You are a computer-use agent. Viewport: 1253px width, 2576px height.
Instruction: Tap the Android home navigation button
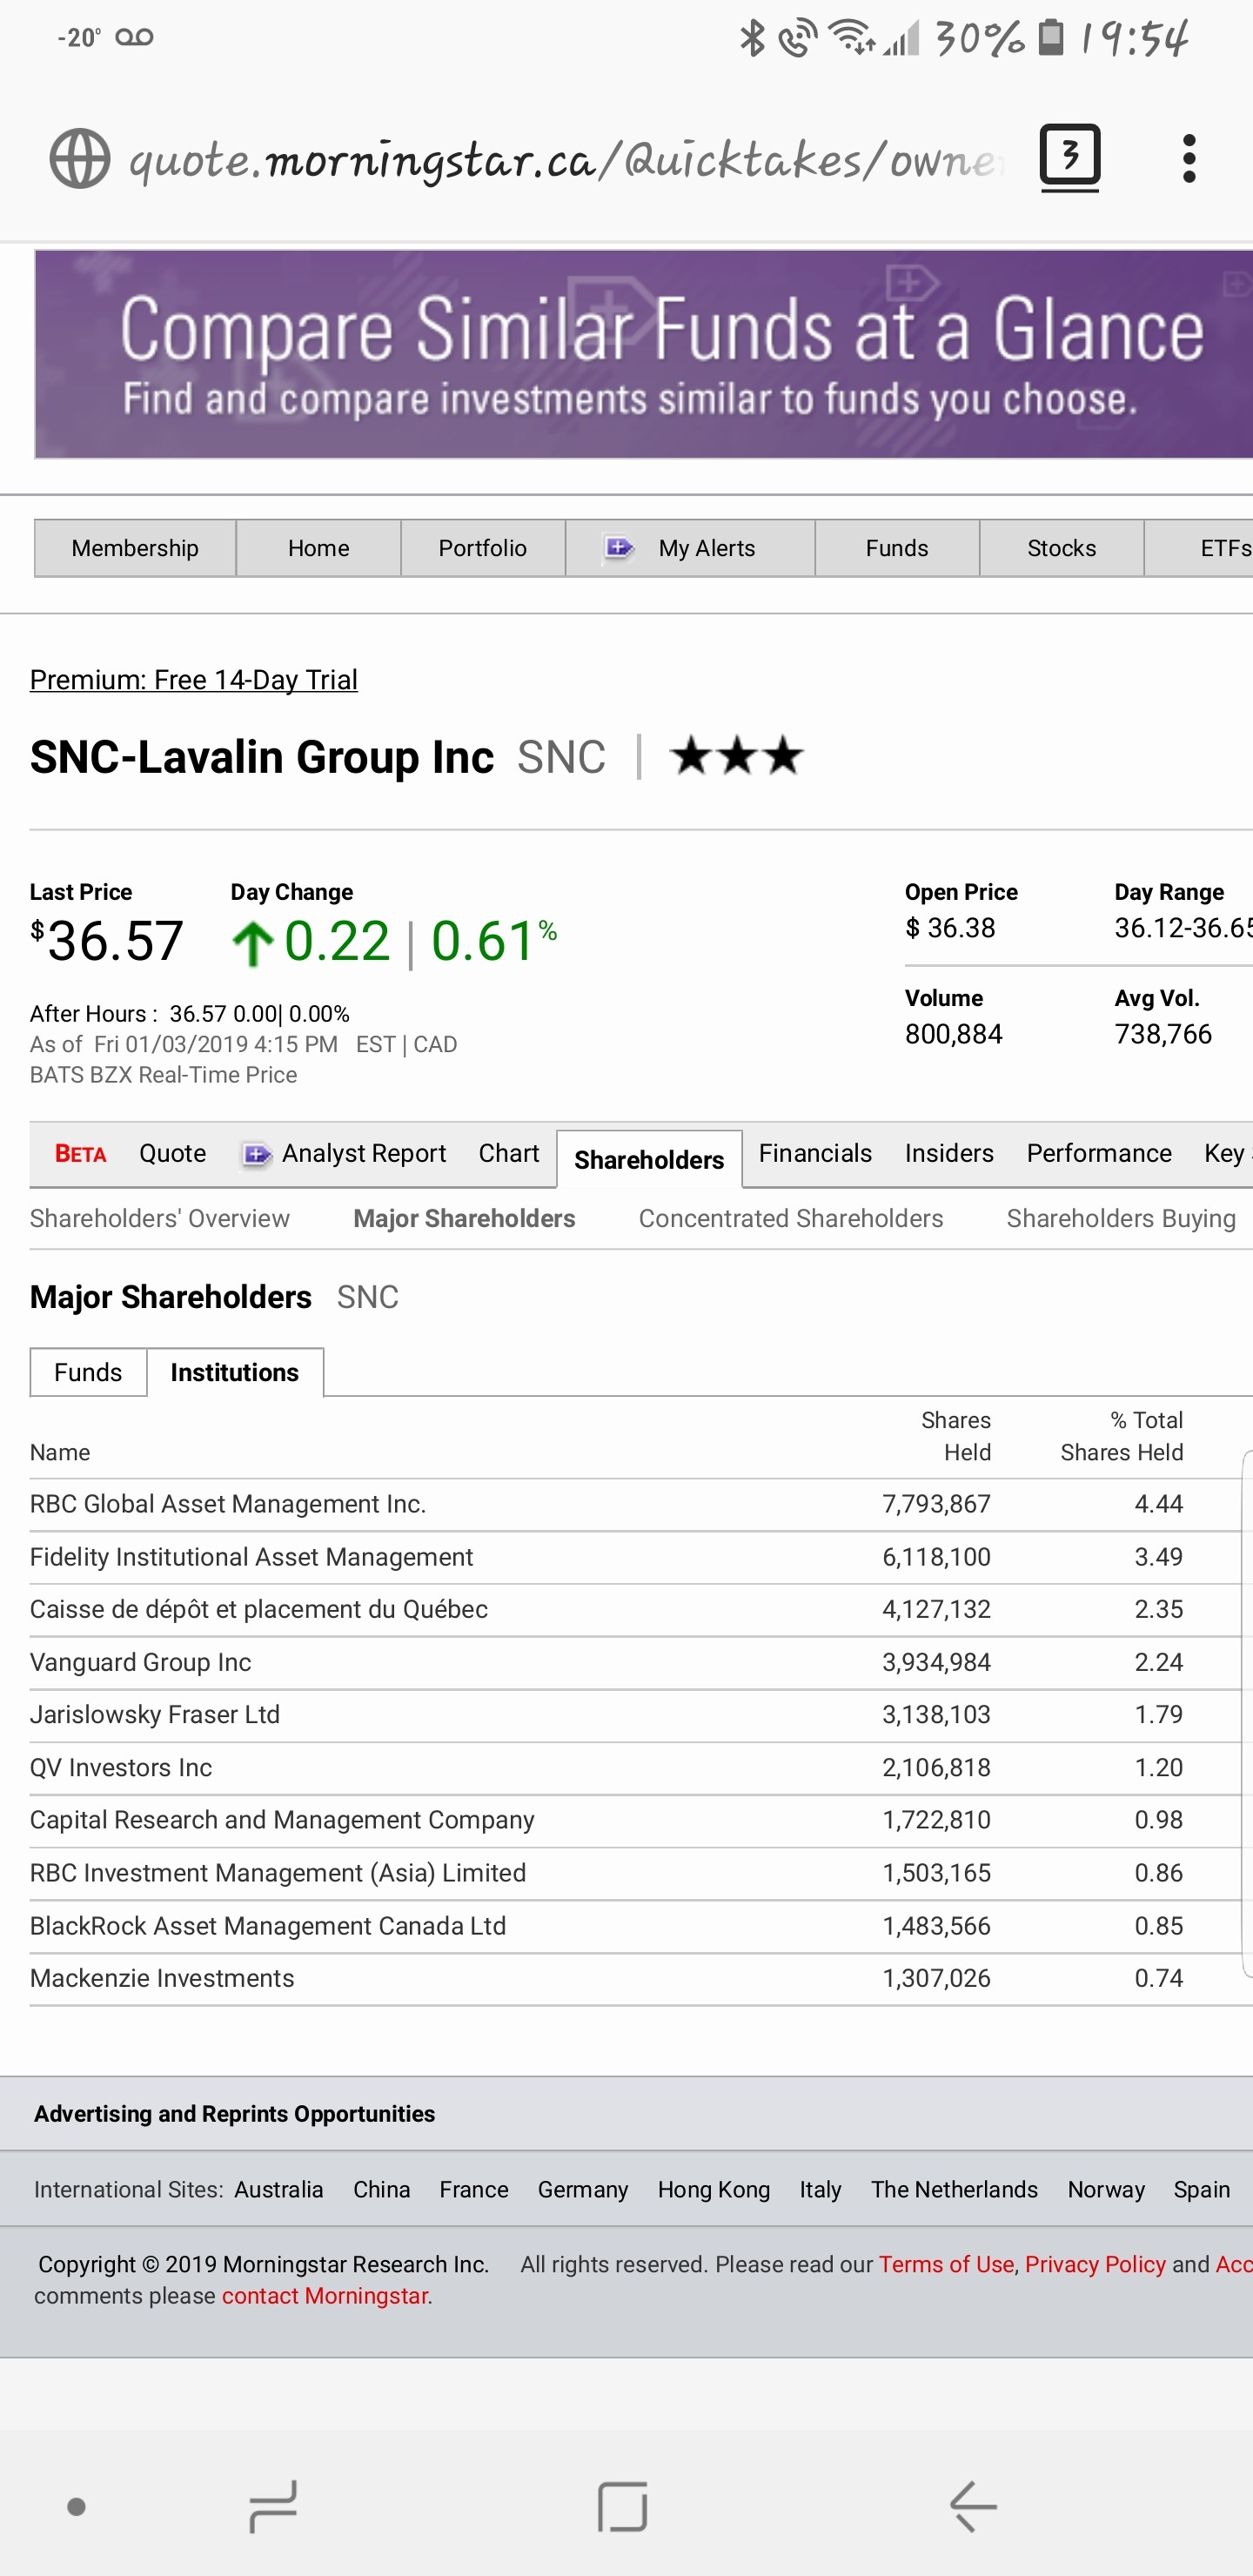tap(623, 2506)
